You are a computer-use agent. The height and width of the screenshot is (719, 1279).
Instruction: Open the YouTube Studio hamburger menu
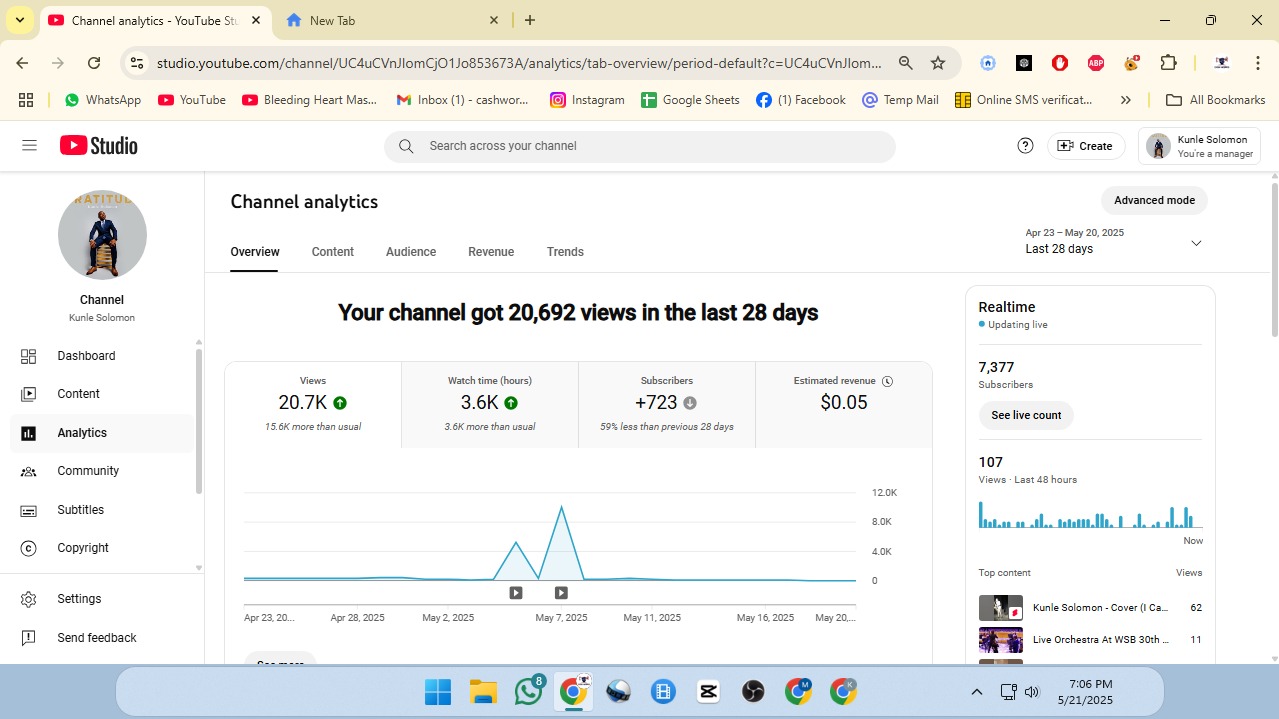point(29,146)
